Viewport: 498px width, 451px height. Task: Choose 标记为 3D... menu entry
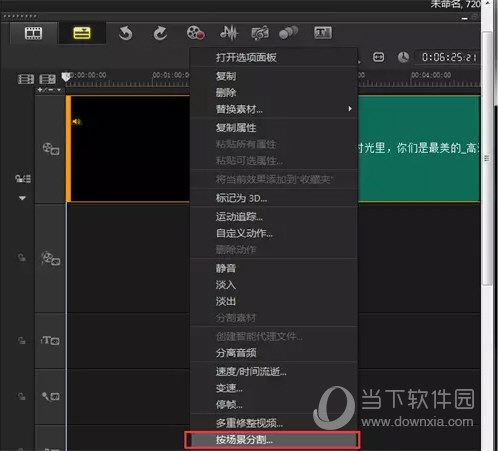tap(274, 198)
